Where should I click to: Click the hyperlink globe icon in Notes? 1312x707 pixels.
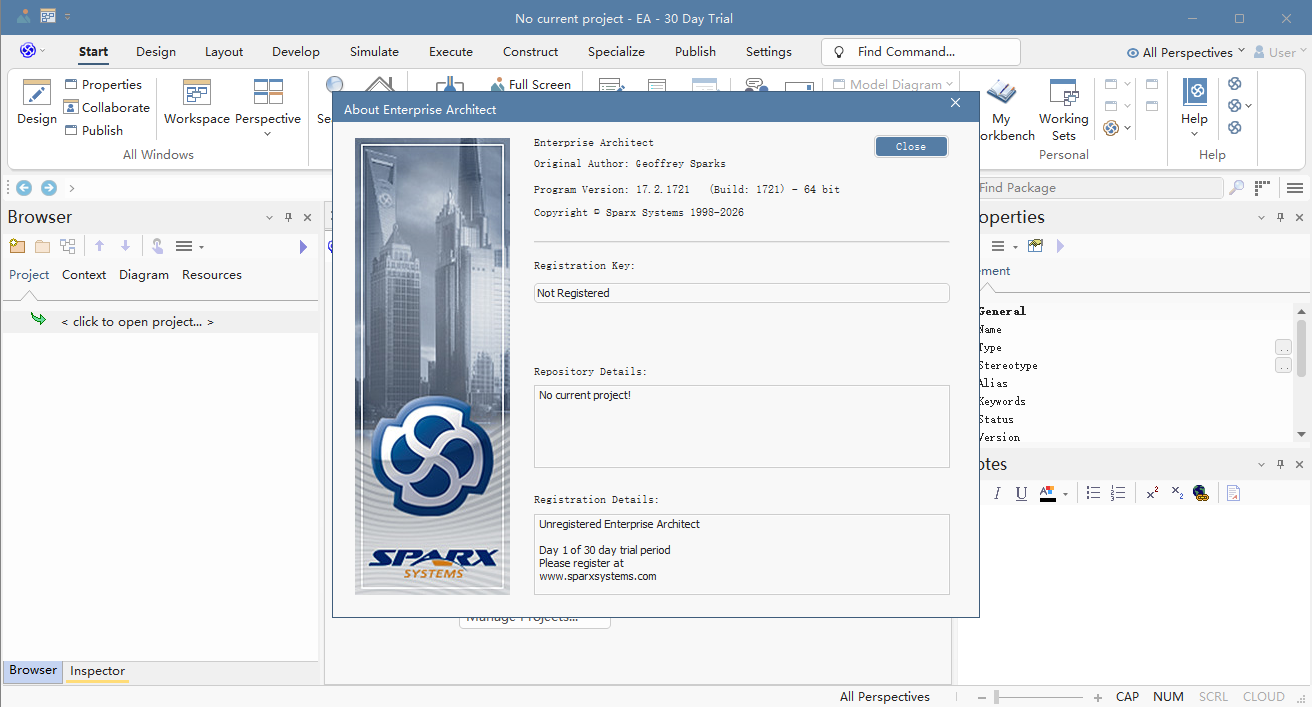tap(1201, 493)
